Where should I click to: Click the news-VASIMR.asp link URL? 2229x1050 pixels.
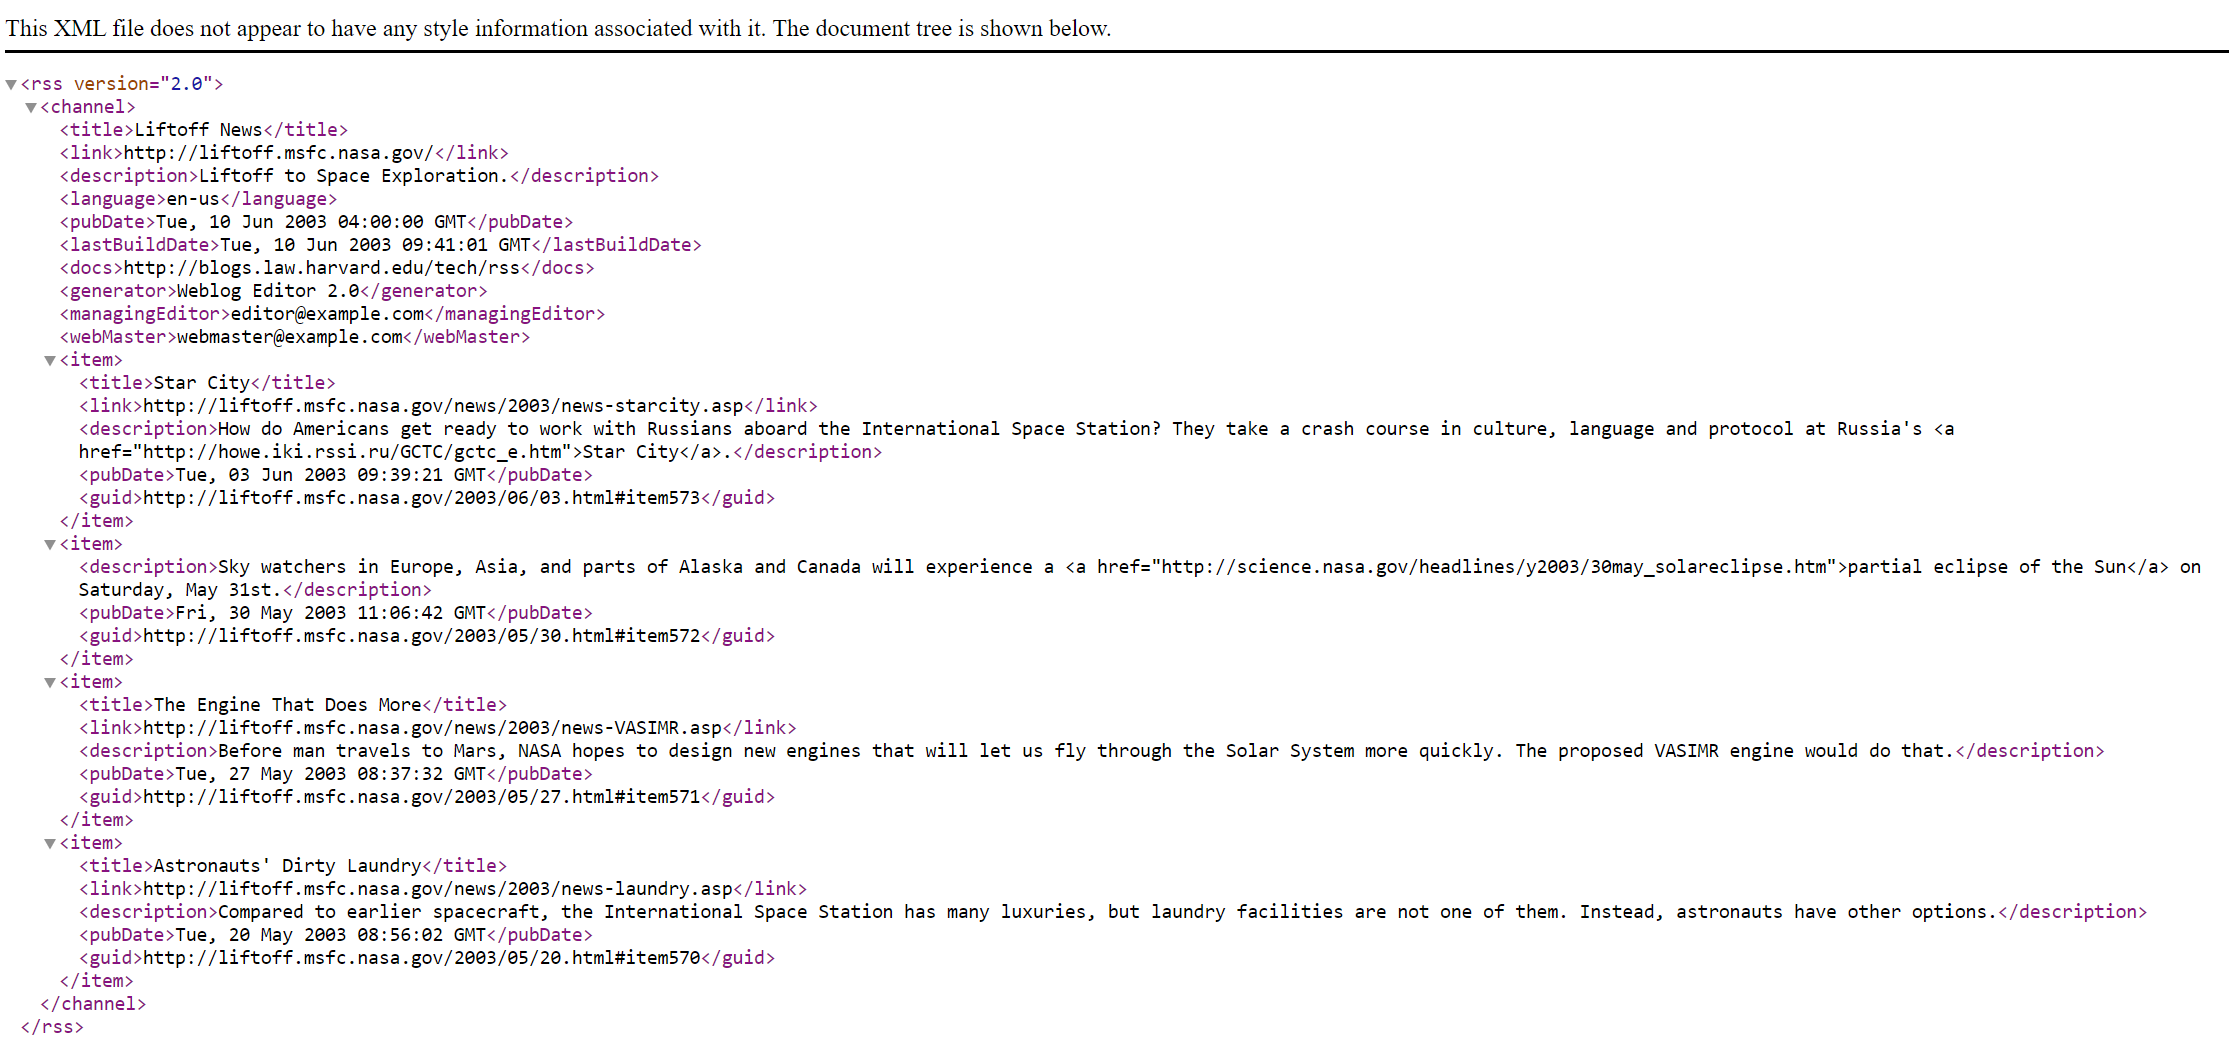[x=432, y=728]
